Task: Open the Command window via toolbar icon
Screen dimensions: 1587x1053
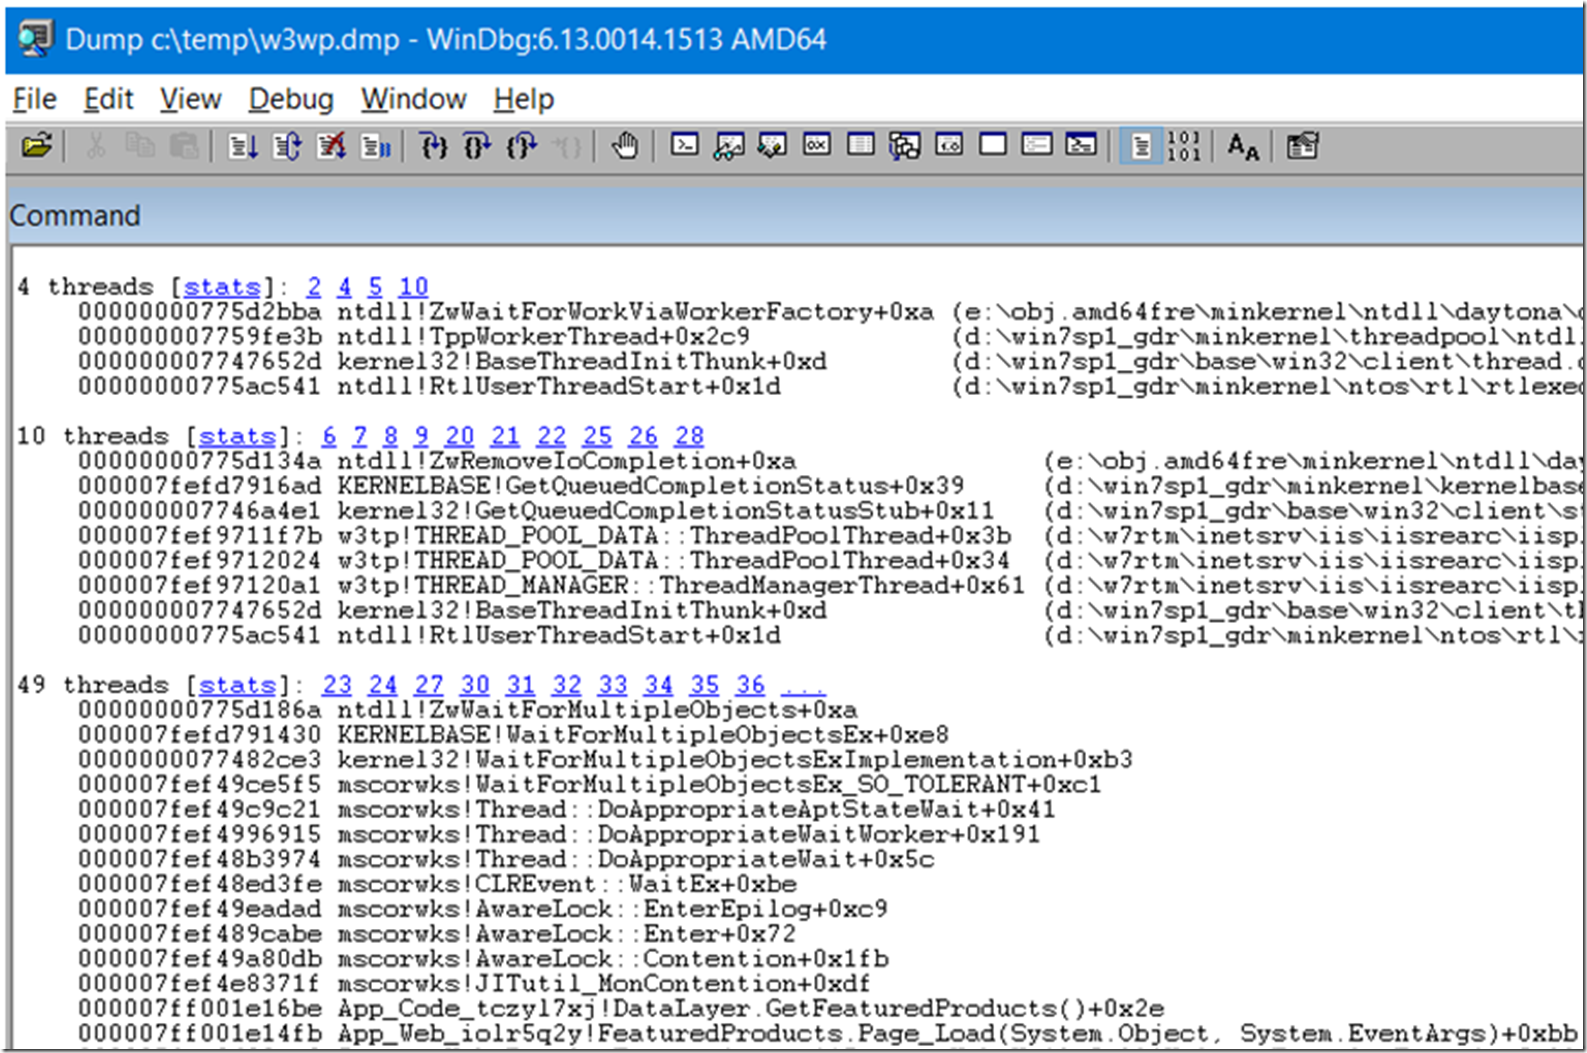Action: [685, 146]
